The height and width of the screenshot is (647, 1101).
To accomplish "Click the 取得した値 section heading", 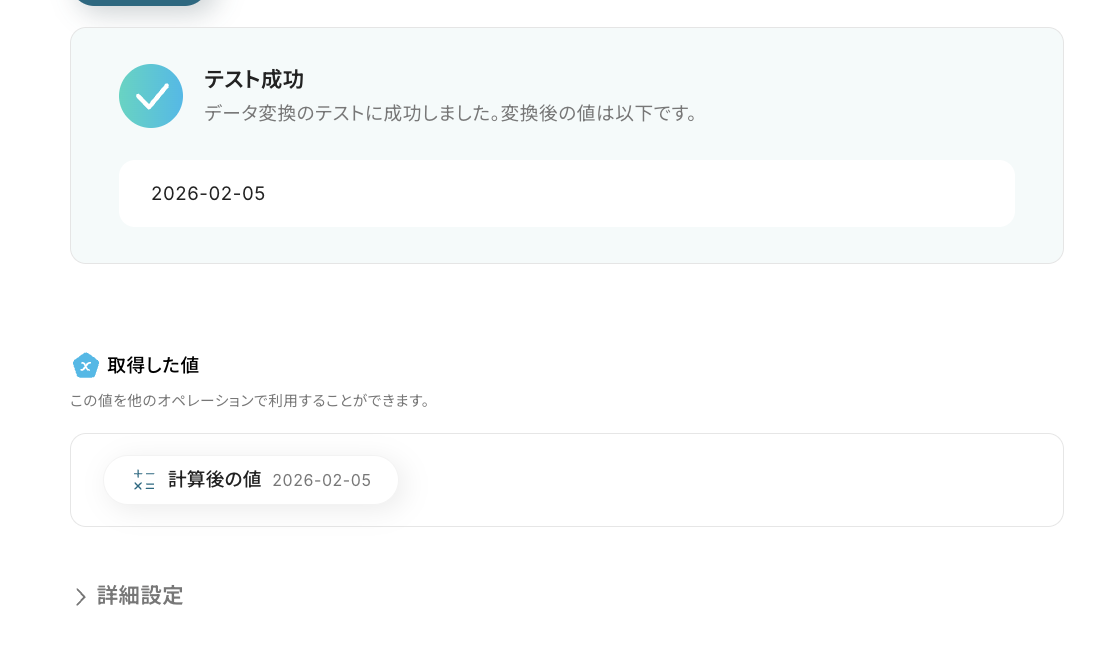I will point(153,366).
